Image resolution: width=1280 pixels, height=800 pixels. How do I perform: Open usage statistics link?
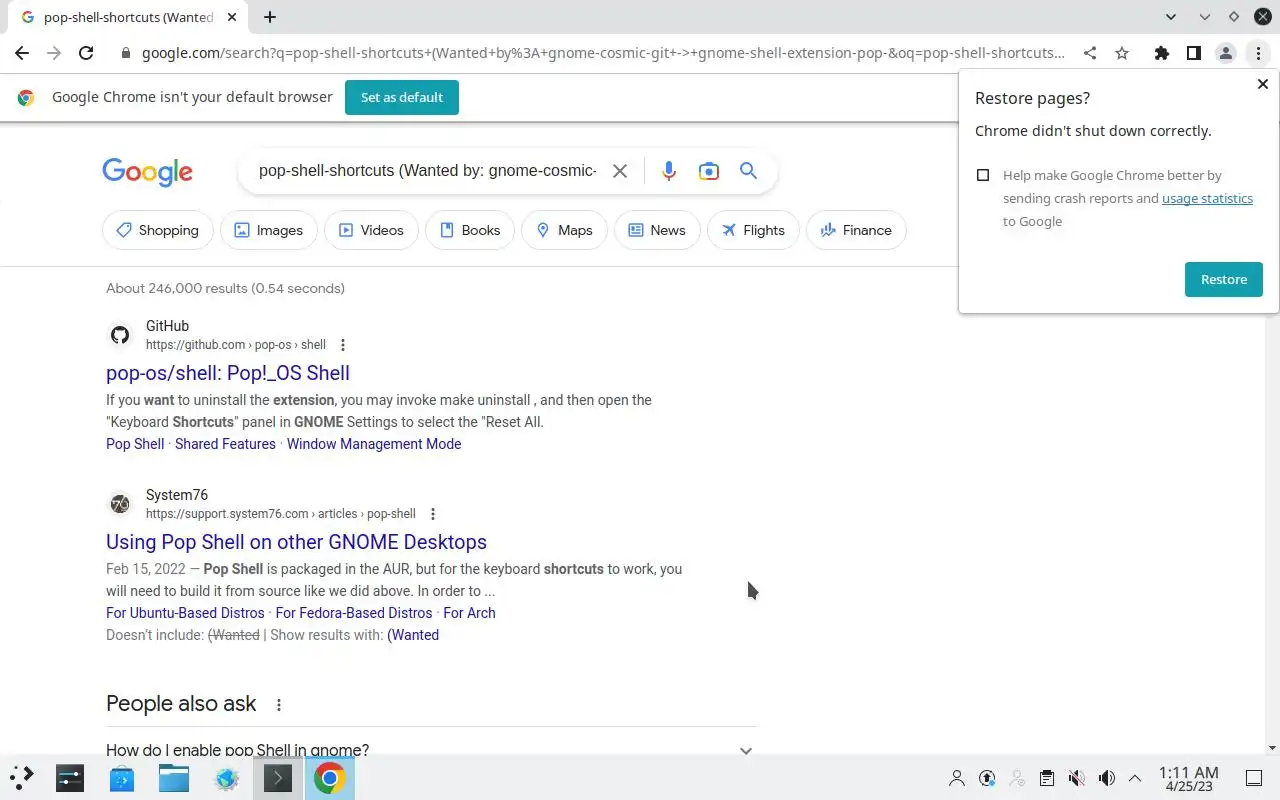click(x=1207, y=198)
